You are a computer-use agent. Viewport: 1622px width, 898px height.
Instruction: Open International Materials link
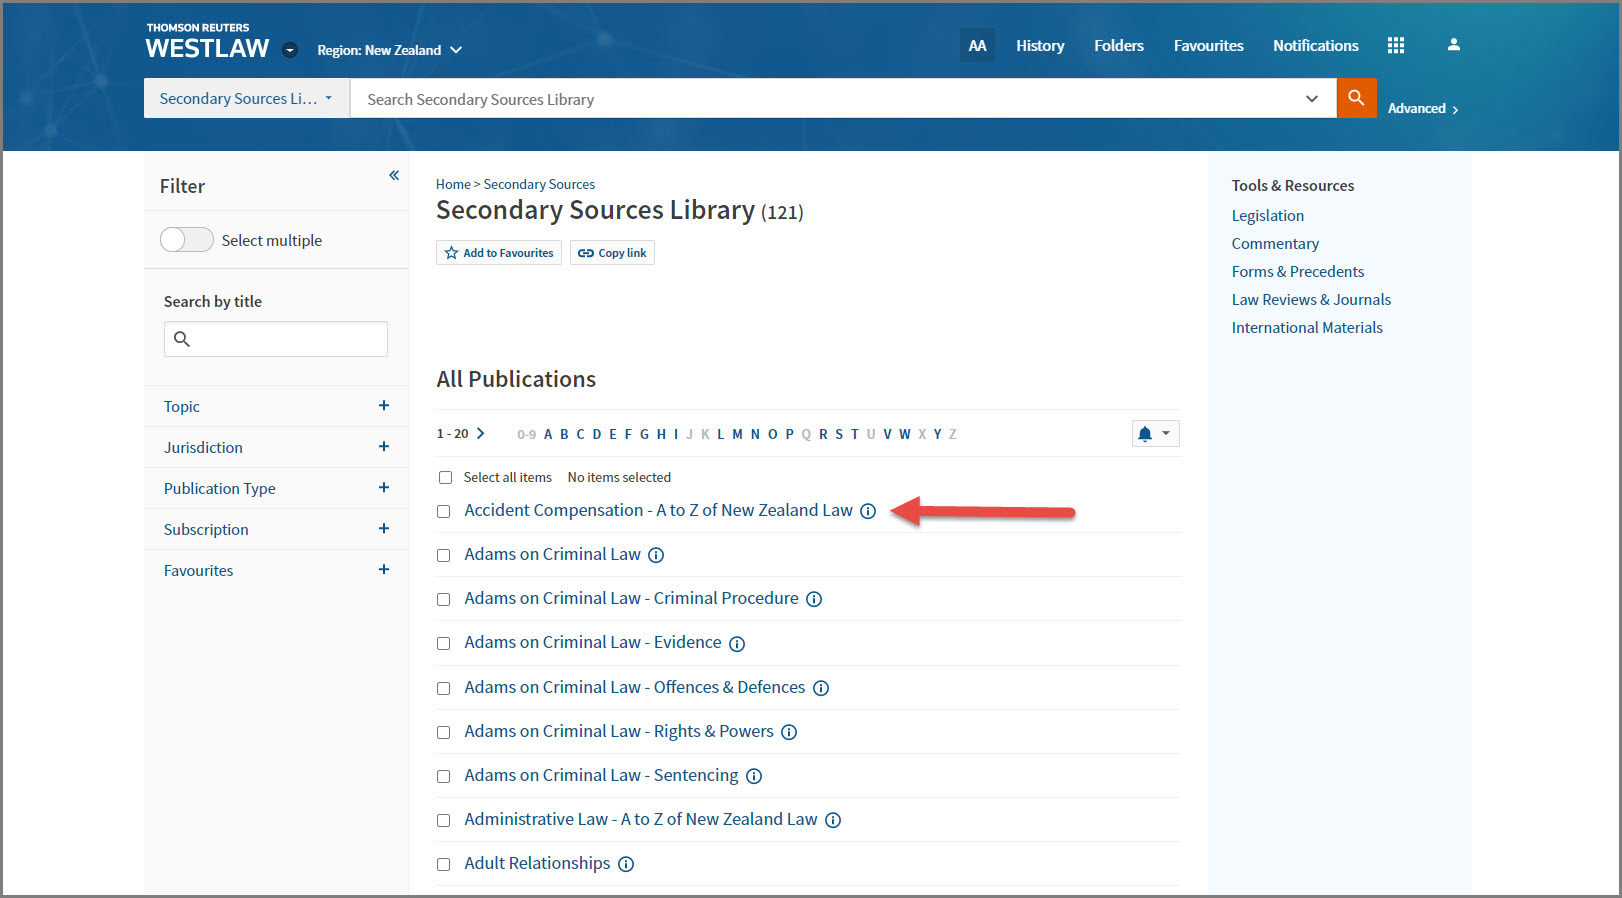tap(1307, 328)
